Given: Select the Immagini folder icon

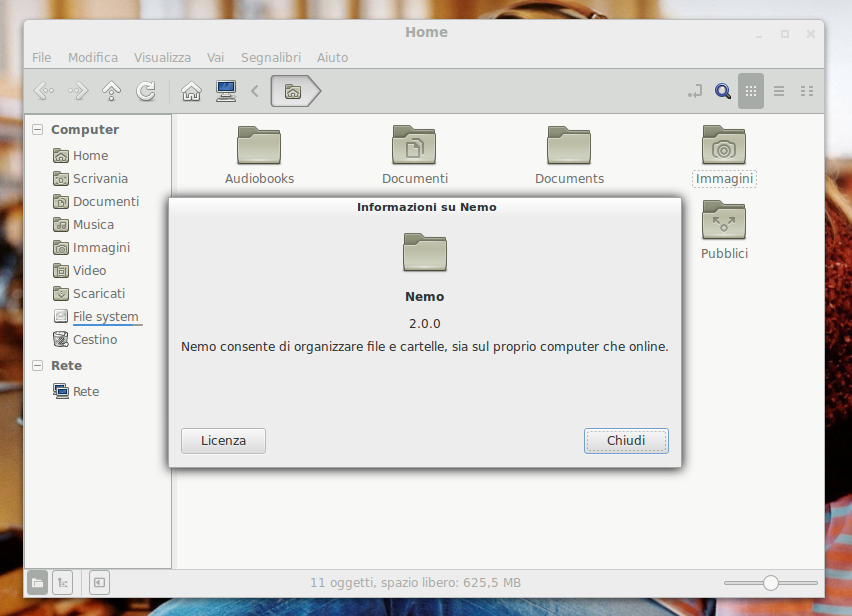Looking at the screenshot, I should tap(724, 145).
